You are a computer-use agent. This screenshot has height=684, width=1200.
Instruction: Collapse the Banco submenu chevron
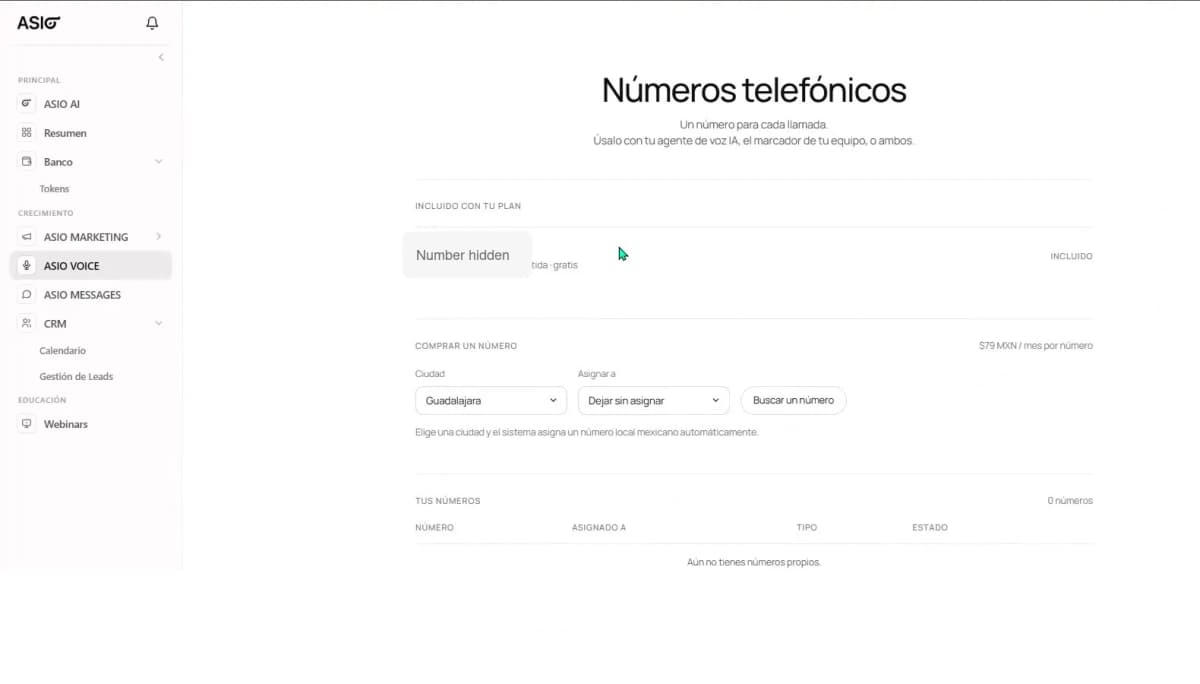(158, 162)
